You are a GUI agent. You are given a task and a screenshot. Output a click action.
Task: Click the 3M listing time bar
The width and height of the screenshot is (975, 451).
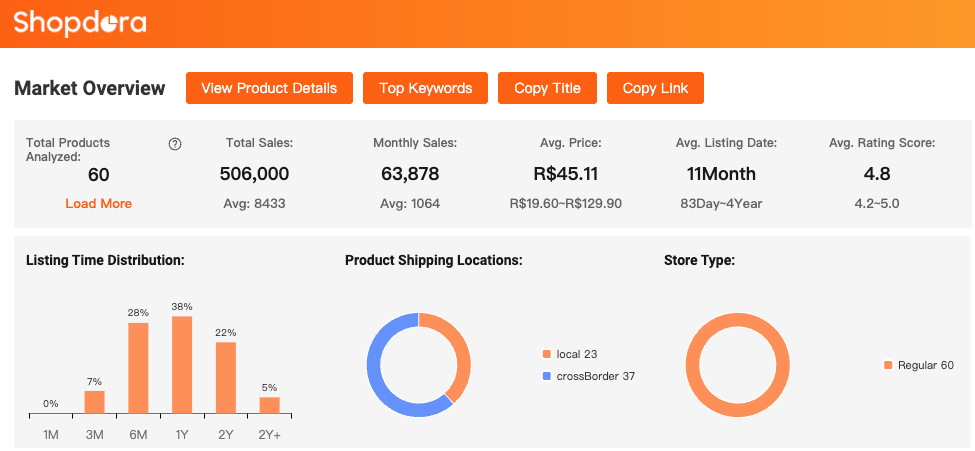click(94, 402)
